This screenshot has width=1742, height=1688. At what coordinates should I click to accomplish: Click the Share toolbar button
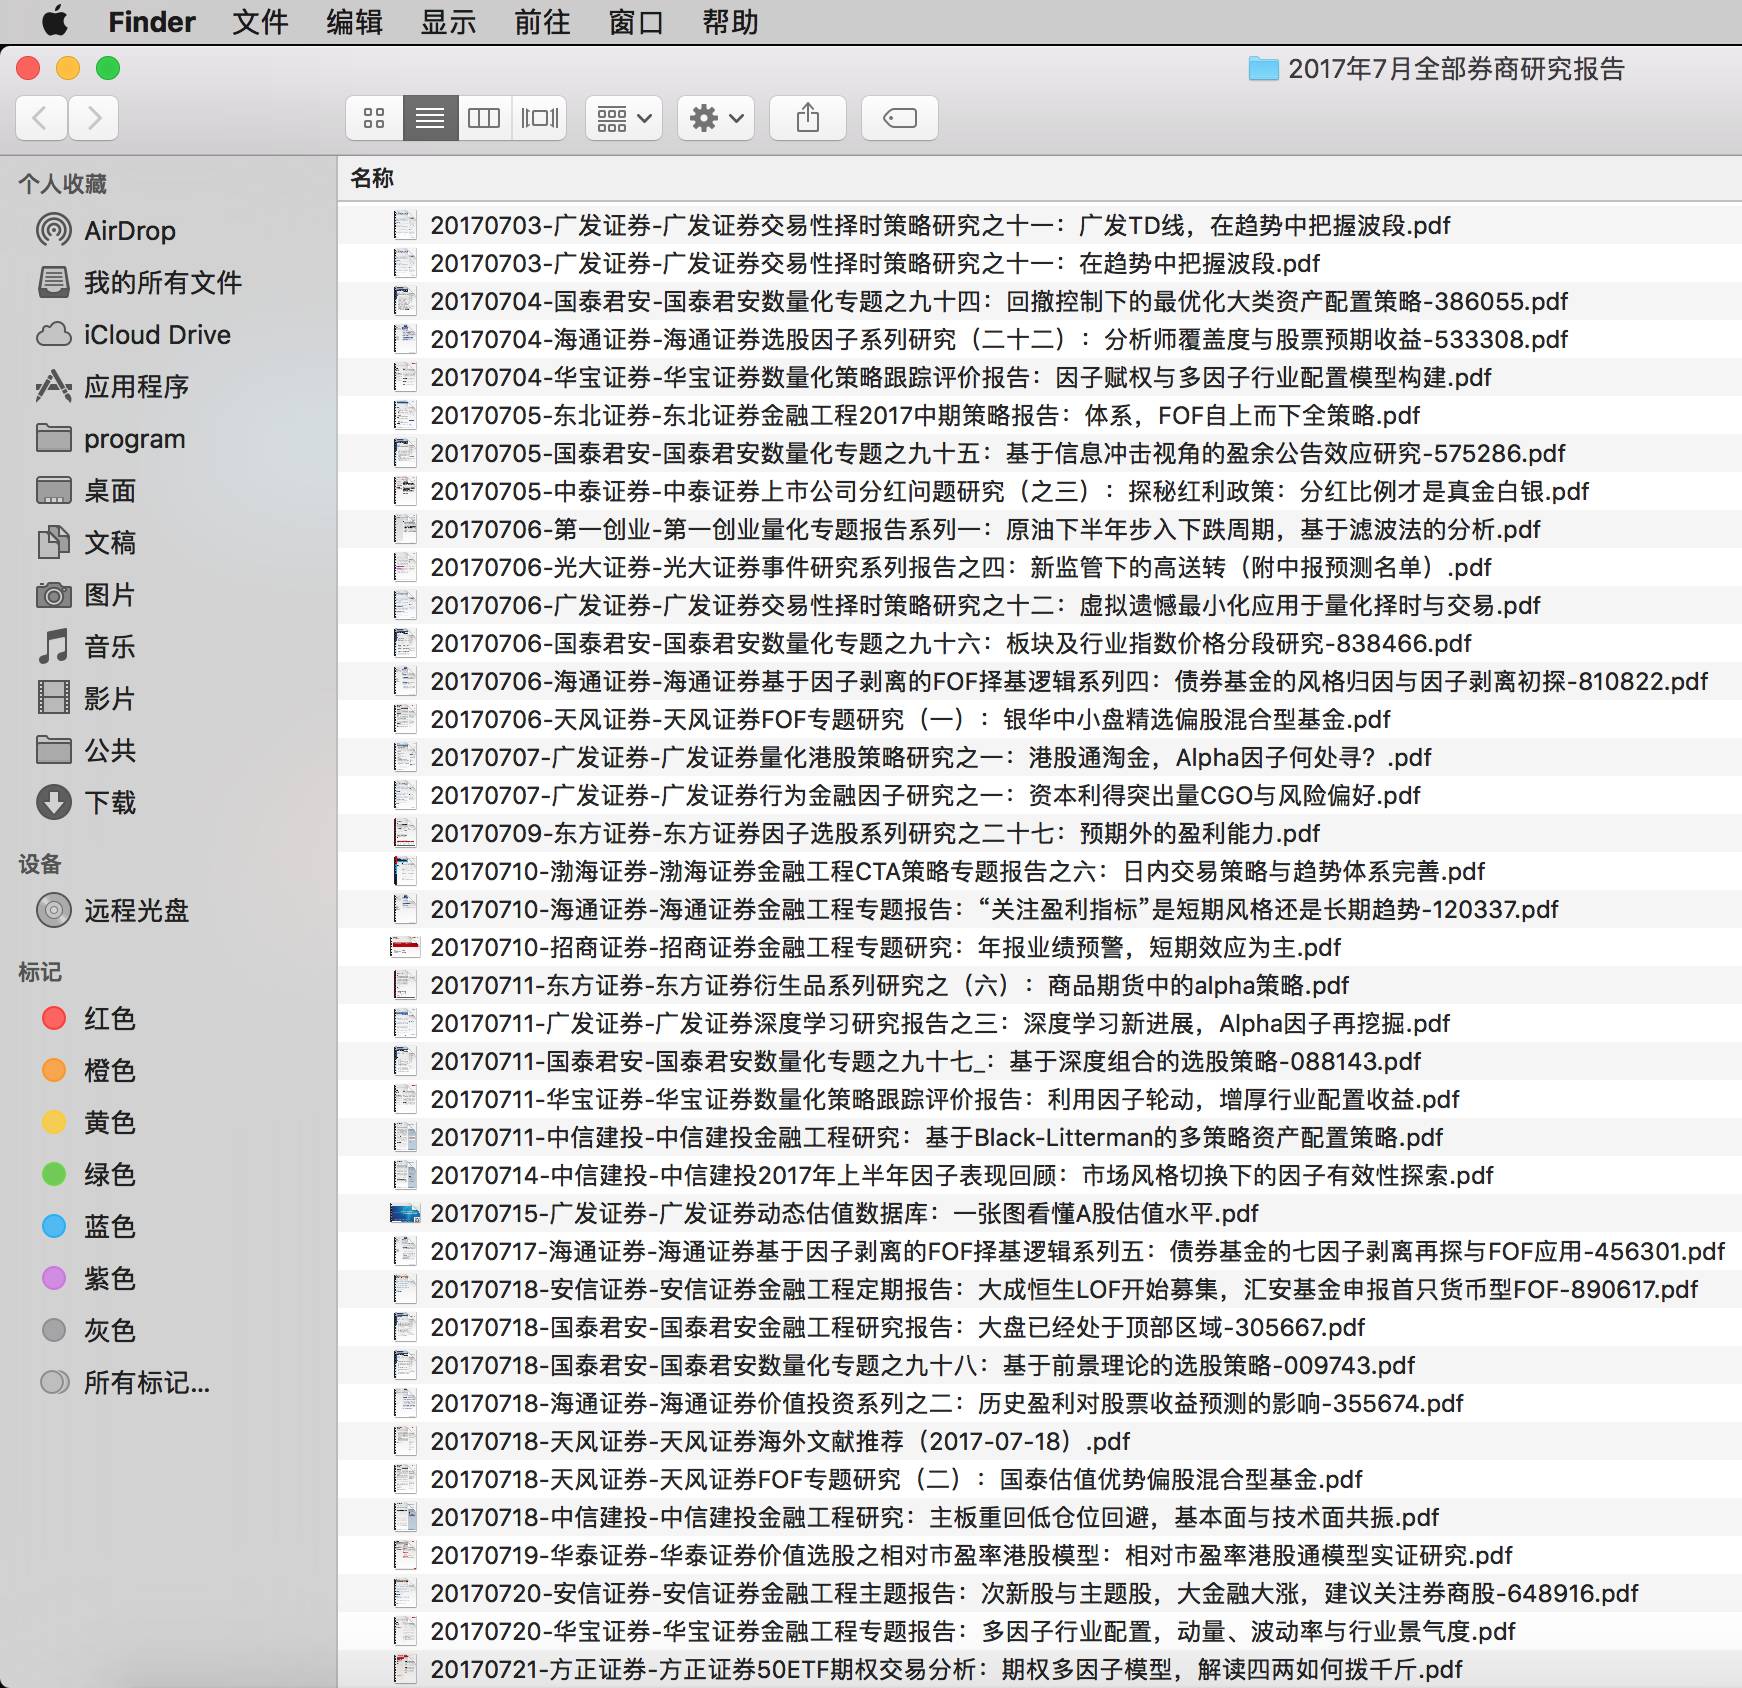pos(808,118)
